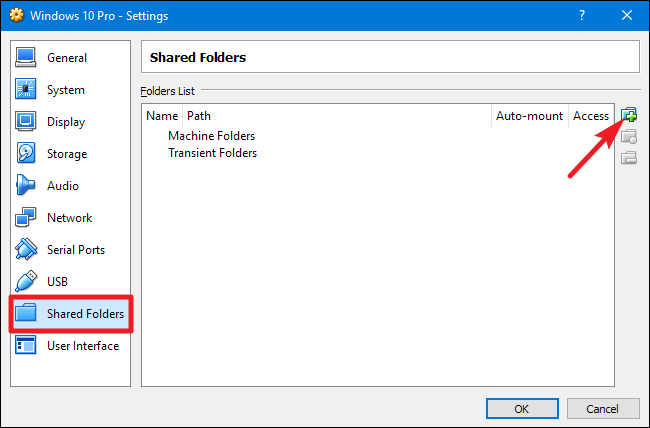Viewport: 650px width, 428px height.
Task: Switch to the User Interface category
Action: pyautogui.click(x=82, y=346)
